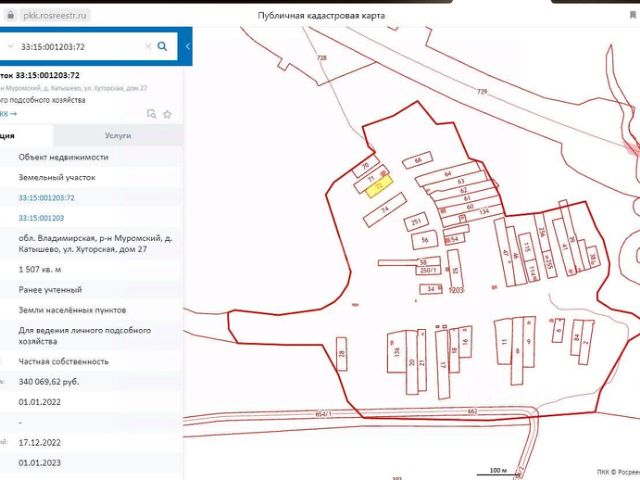Add parcel to favorites star icon

click(167, 114)
